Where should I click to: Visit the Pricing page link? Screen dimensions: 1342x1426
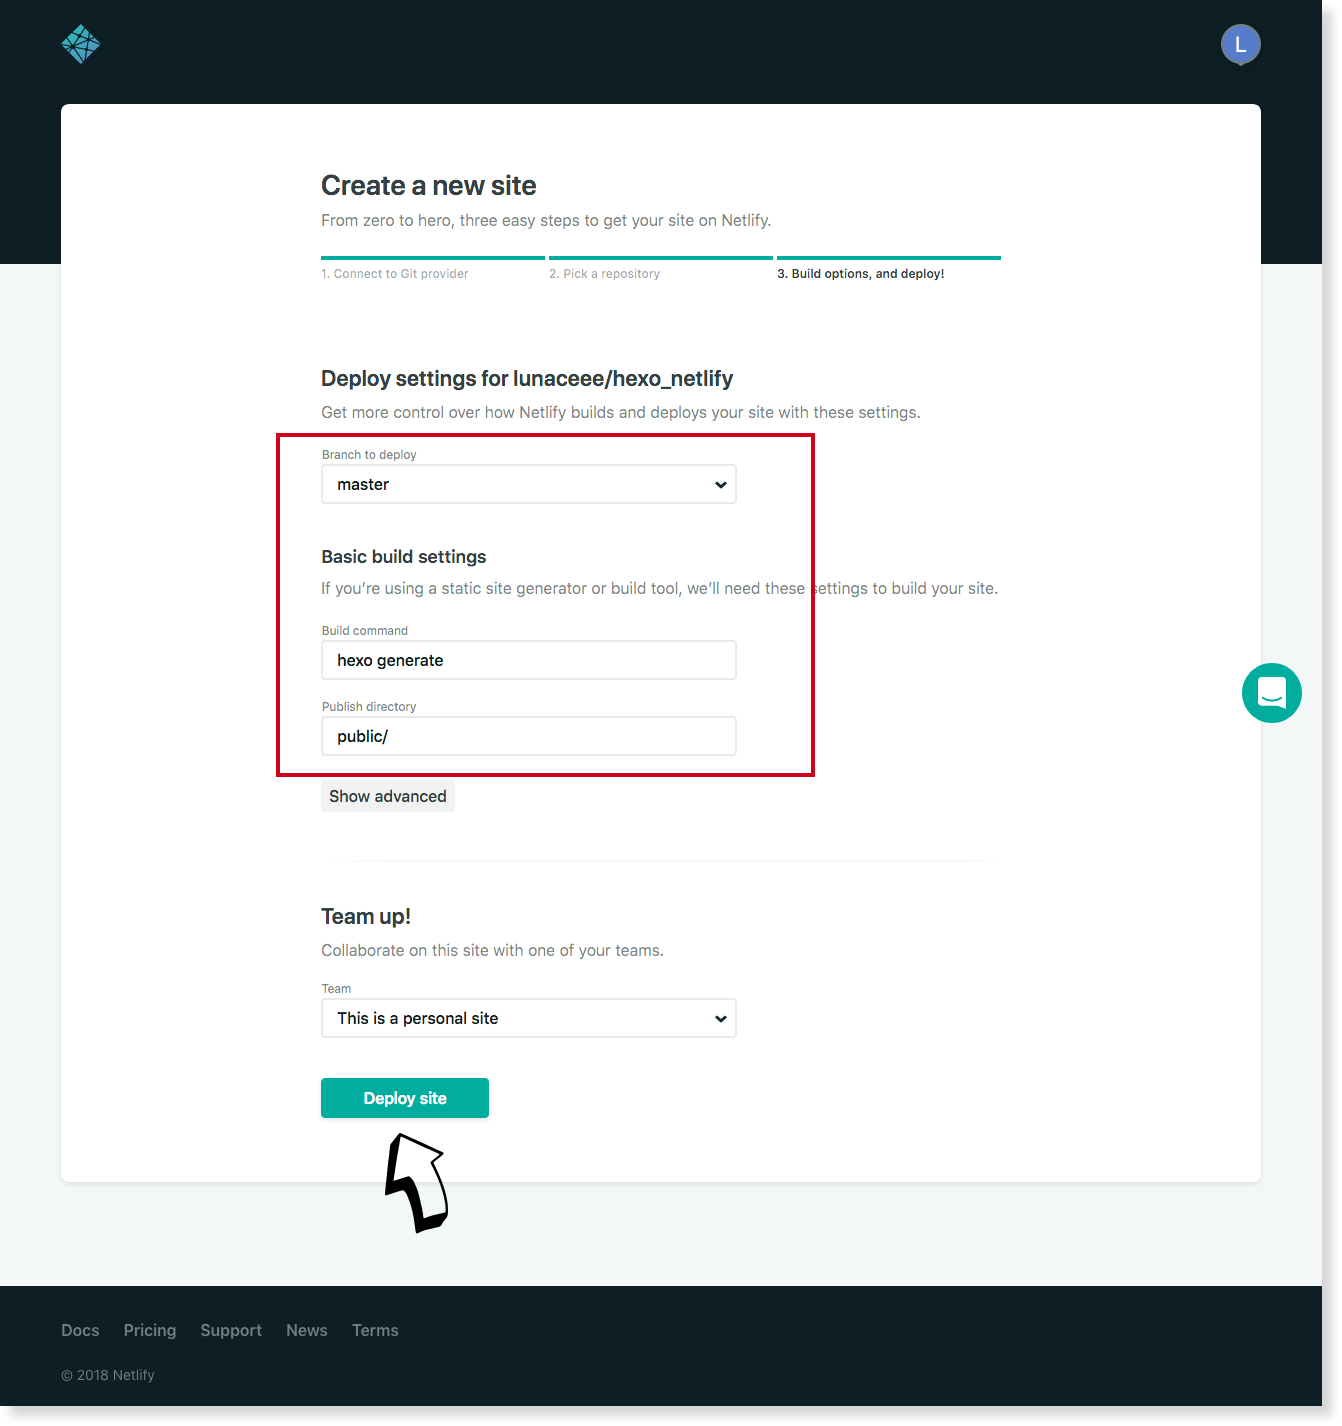pyautogui.click(x=149, y=1330)
